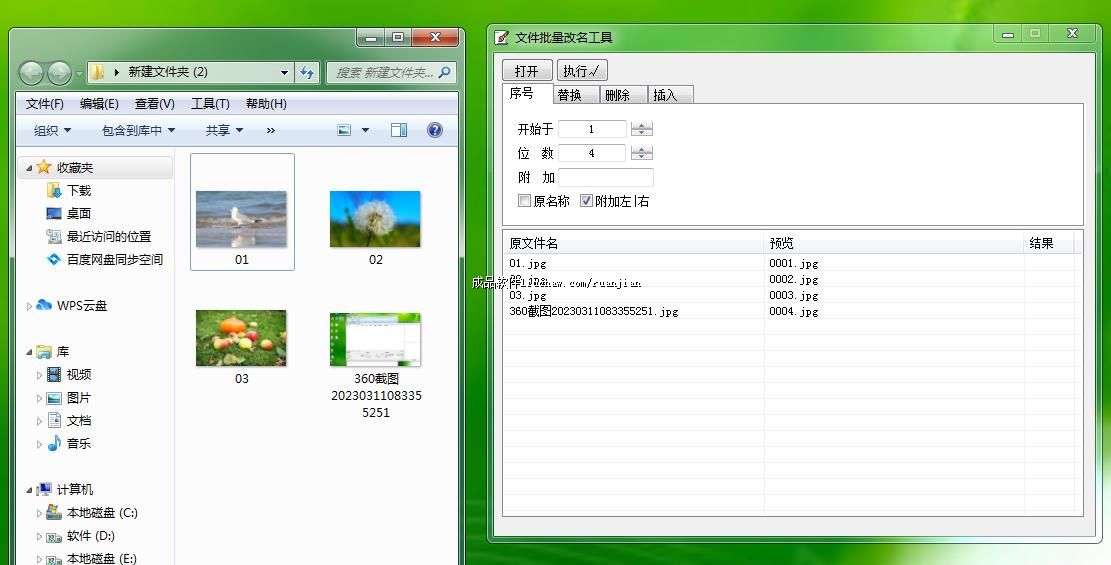This screenshot has width=1111, height=565.
Task: Expand the 图片 library node
Action: [39, 398]
